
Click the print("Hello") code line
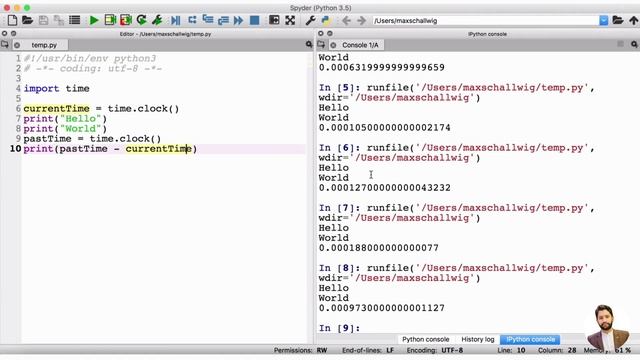[65, 119]
